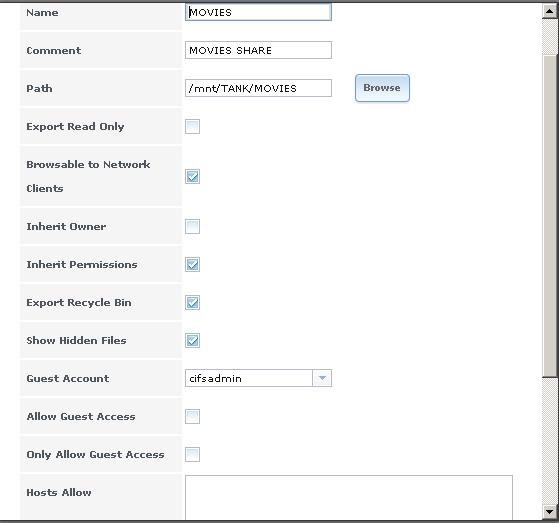Click the Name field containing MOVIES
This screenshot has height=523, width=559.
click(x=258, y=12)
